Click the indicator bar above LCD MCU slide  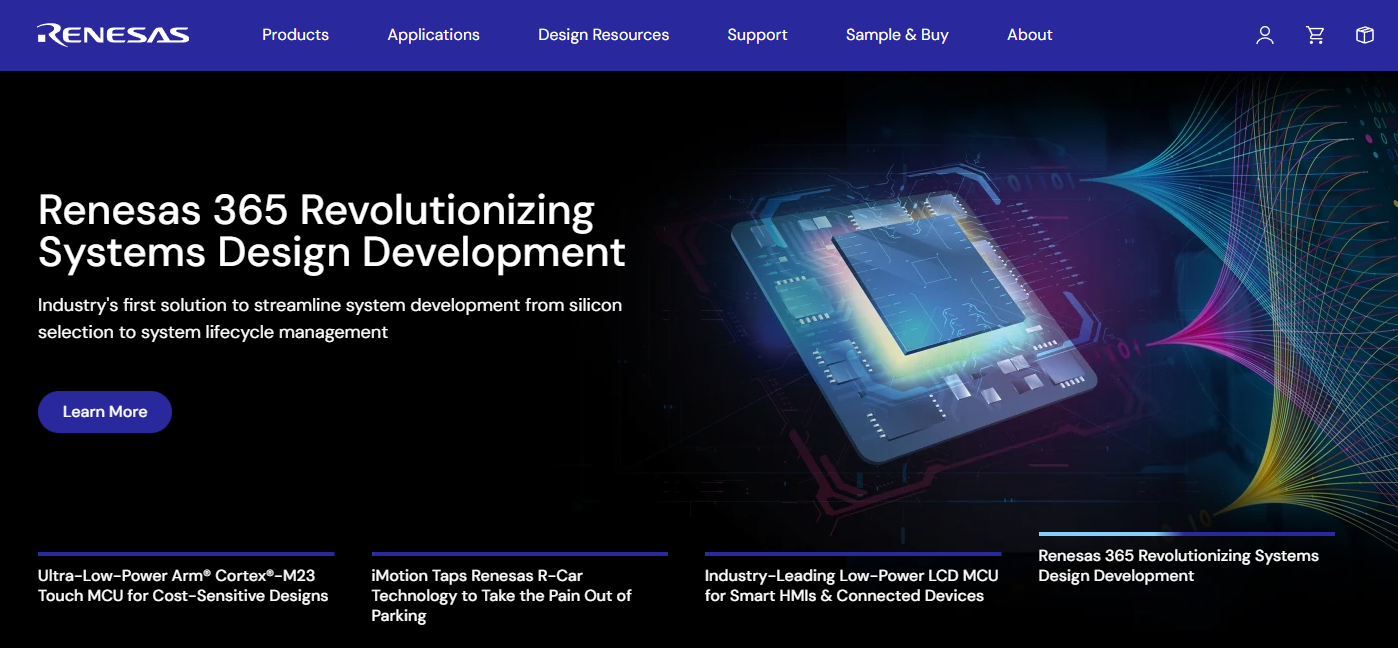(x=852, y=553)
